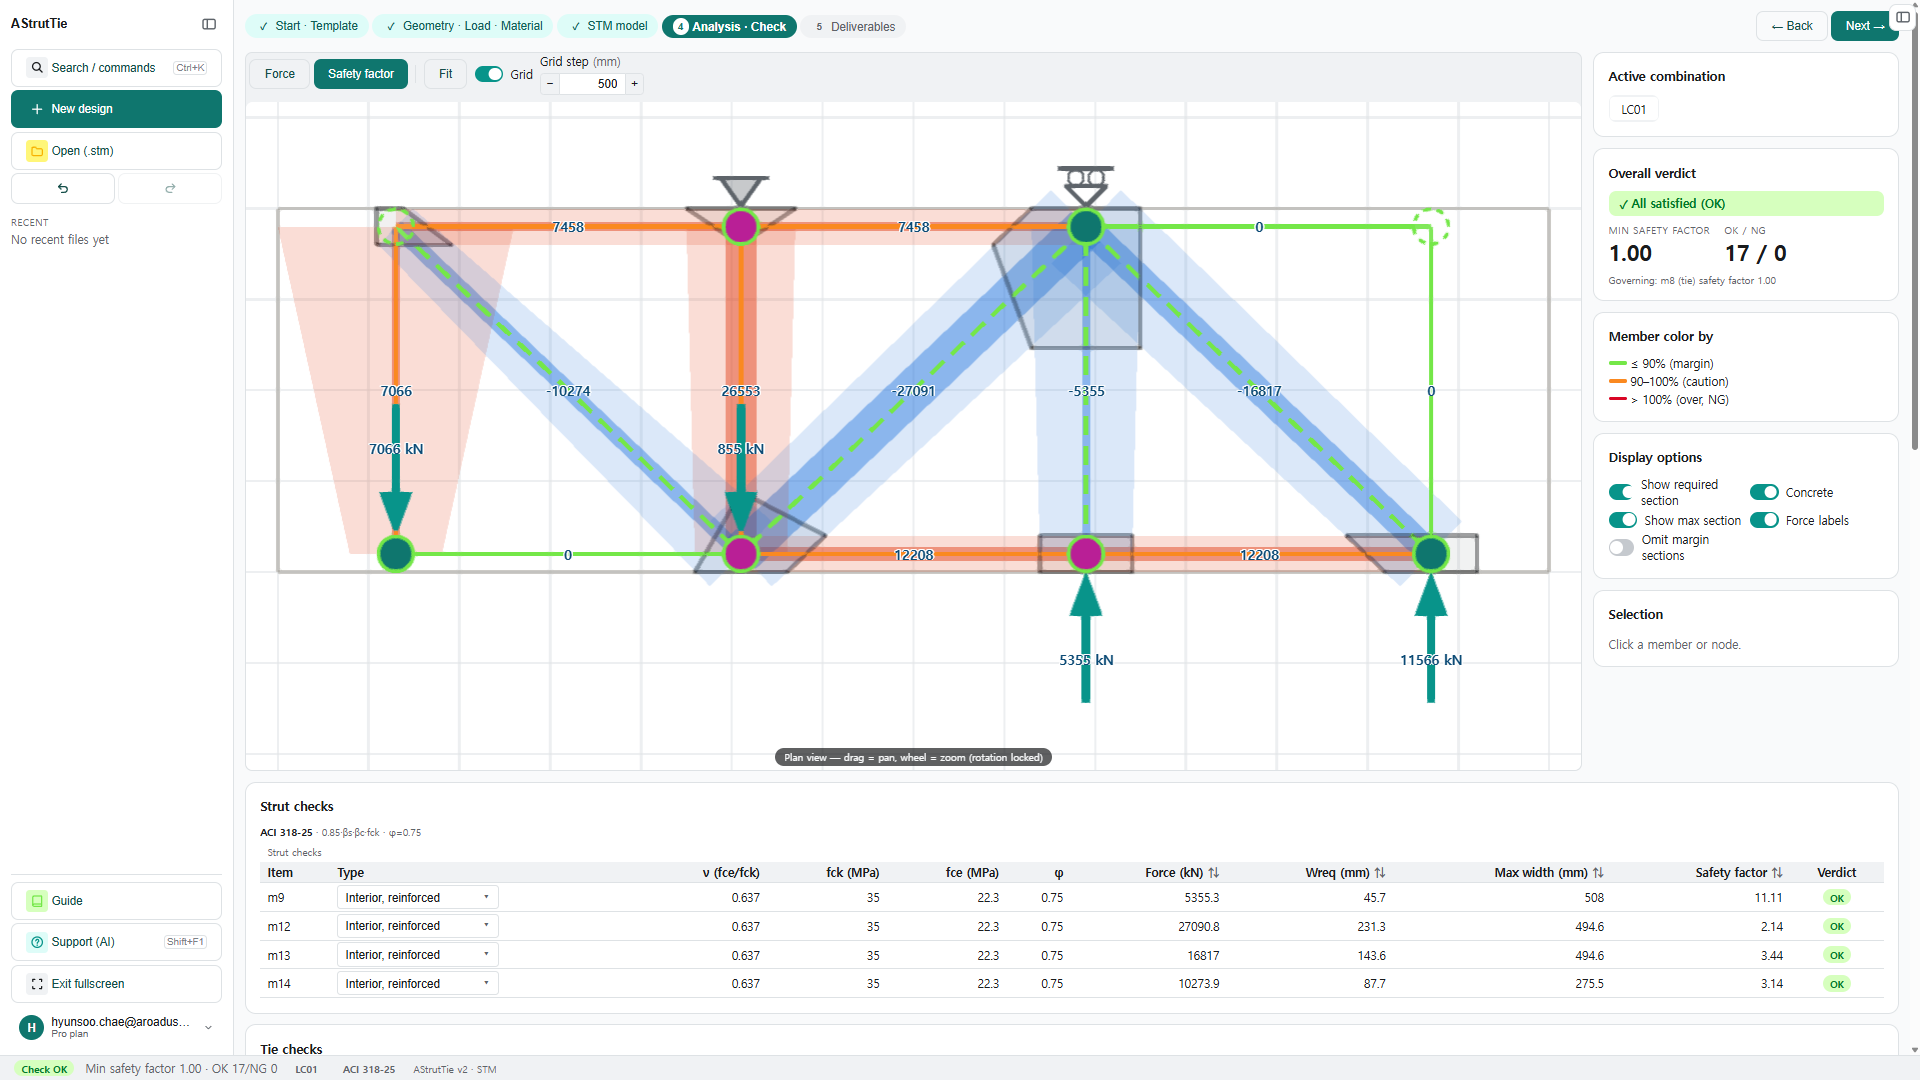Open type dropdown for m13
This screenshot has height=1080, width=1920.
[418, 955]
